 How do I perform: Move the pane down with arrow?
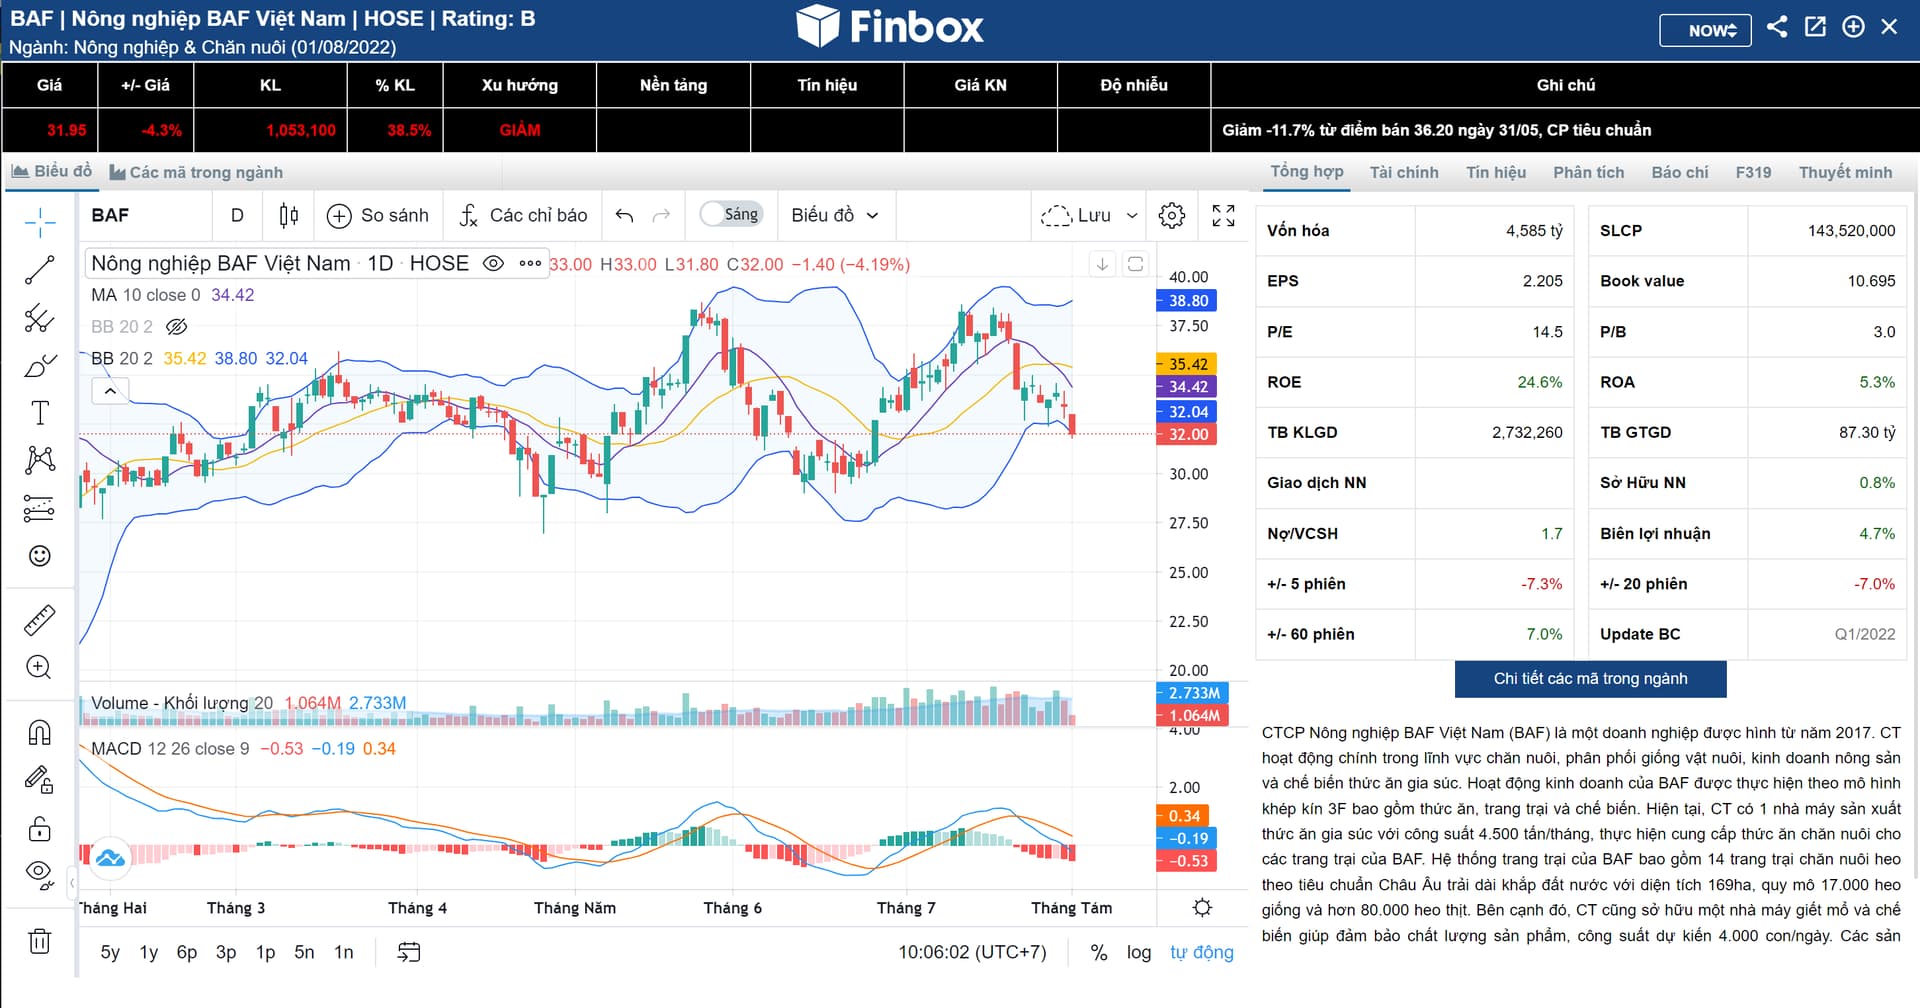(x=1102, y=264)
